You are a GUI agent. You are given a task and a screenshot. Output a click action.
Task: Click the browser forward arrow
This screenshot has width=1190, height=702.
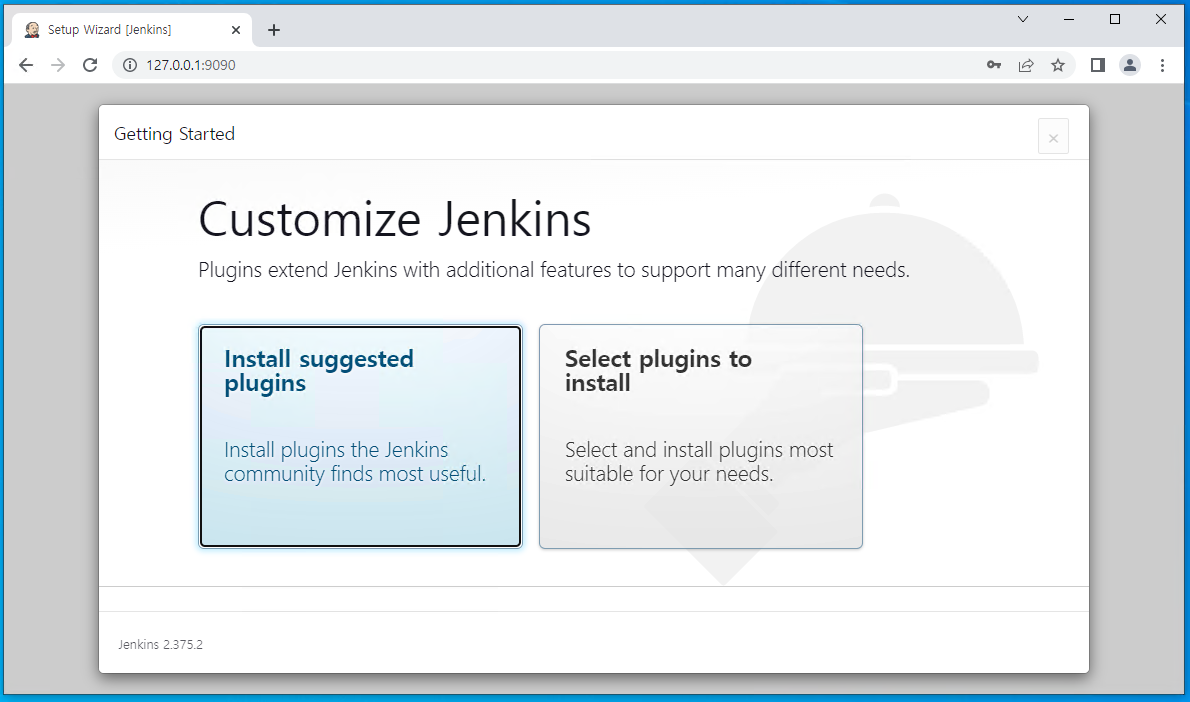click(58, 65)
